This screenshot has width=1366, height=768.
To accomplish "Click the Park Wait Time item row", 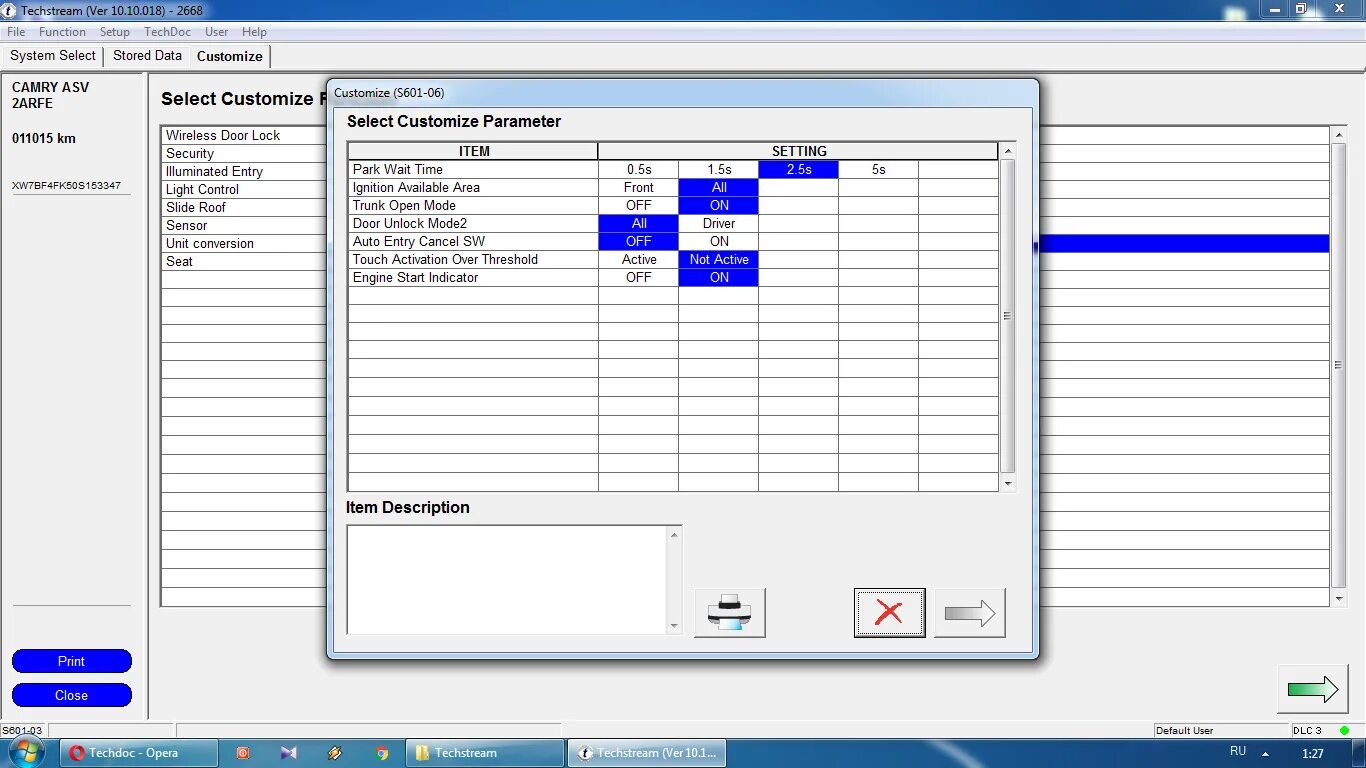I will point(473,170).
